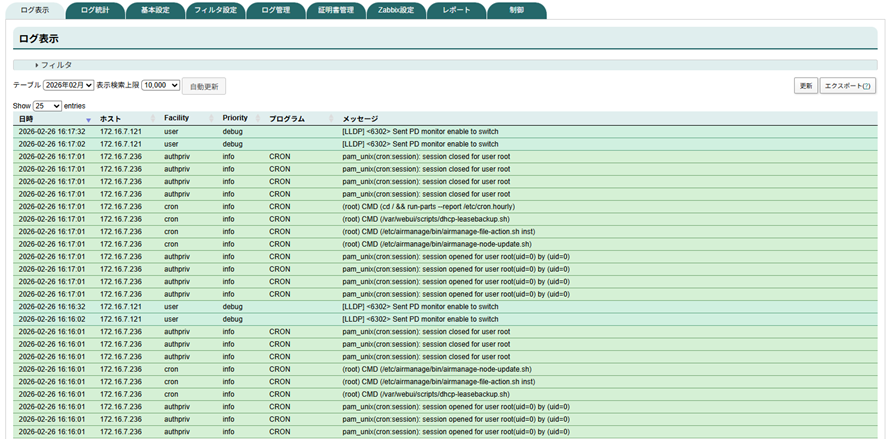Screen dimensions: 886x439
Task: Open the 基本設定 tab
Action: click(155, 10)
